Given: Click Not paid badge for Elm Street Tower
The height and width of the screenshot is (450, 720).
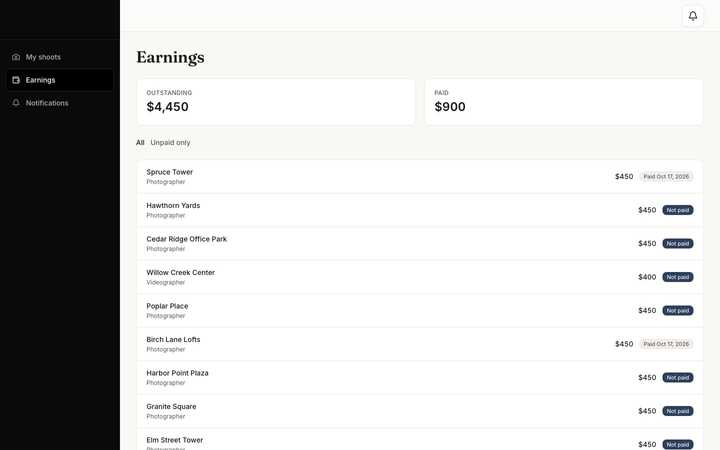Looking at the screenshot, I should pyautogui.click(x=678, y=444).
